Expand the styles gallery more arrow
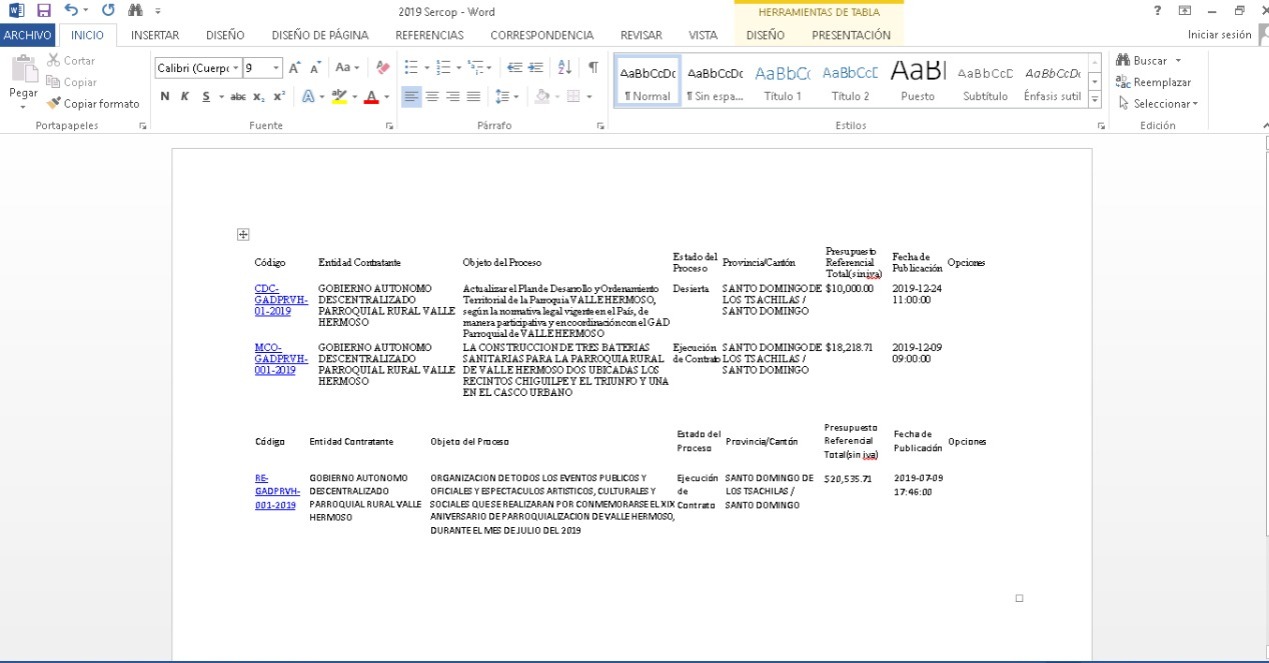The height and width of the screenshot is (663, 1269). [x=1095, y=100]
